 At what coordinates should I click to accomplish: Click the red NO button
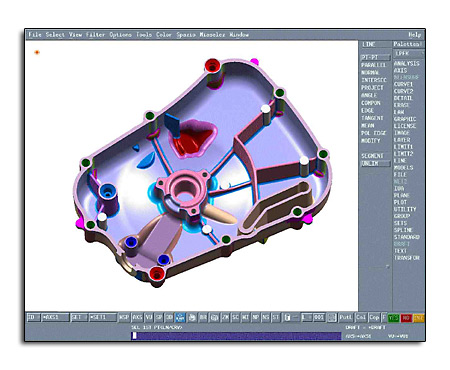click(x=406, y=318)
